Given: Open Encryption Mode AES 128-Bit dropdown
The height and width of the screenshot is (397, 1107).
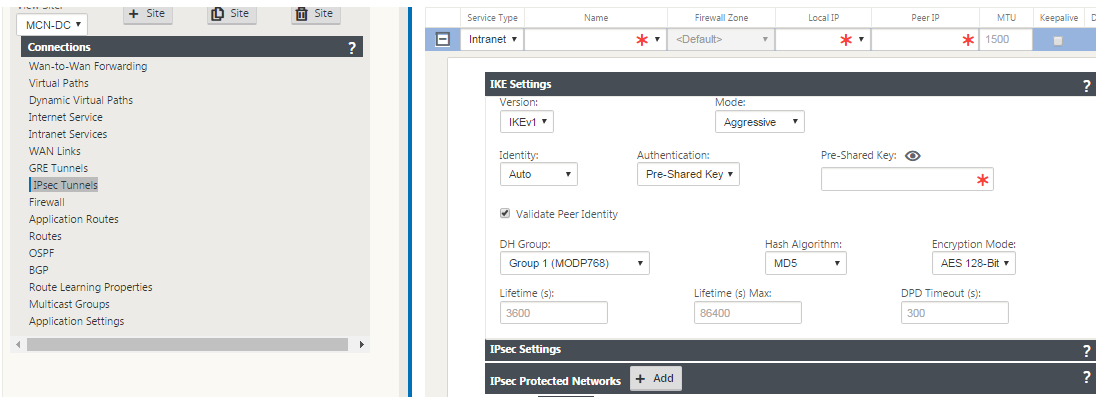Looking at the screenshot, I should [x=974, y=263].
